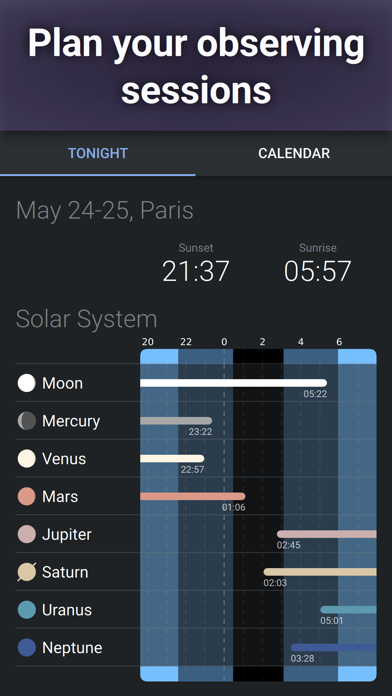
Task: Tap the Jupiter planet icon
Action: point(27,534)
